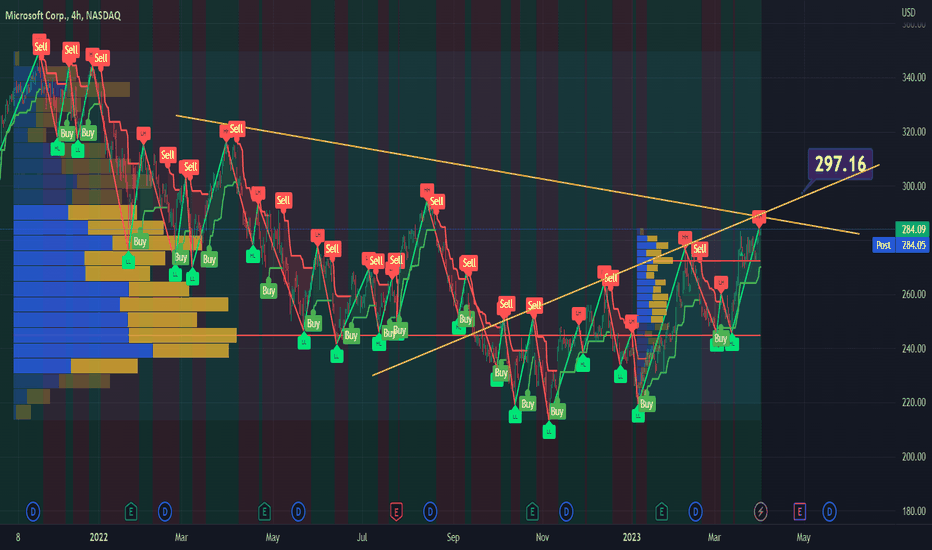Click the Sep label on the time axis
932x550 pixels.
click(453, 538)
